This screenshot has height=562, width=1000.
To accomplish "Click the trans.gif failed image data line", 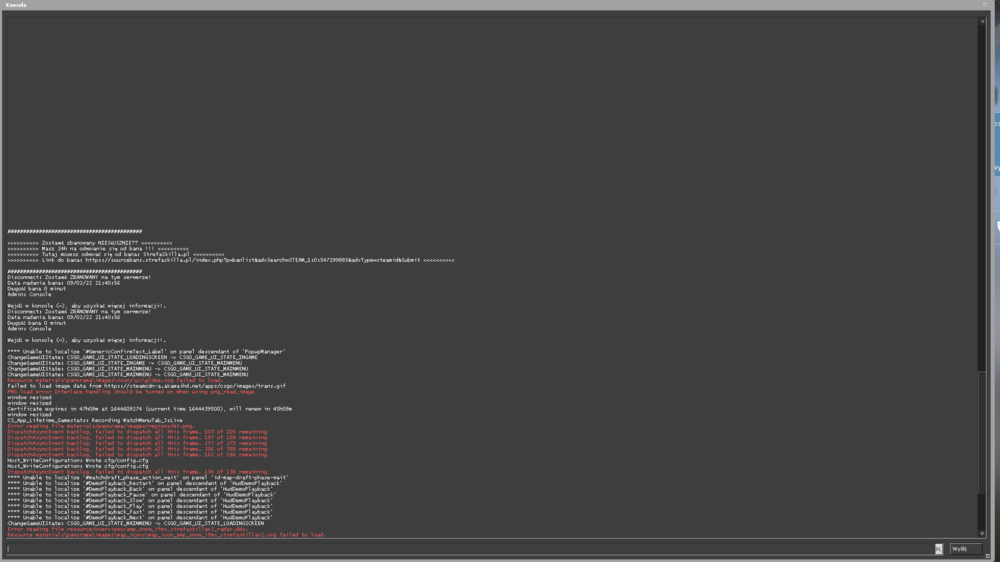I will pos(147,386).
